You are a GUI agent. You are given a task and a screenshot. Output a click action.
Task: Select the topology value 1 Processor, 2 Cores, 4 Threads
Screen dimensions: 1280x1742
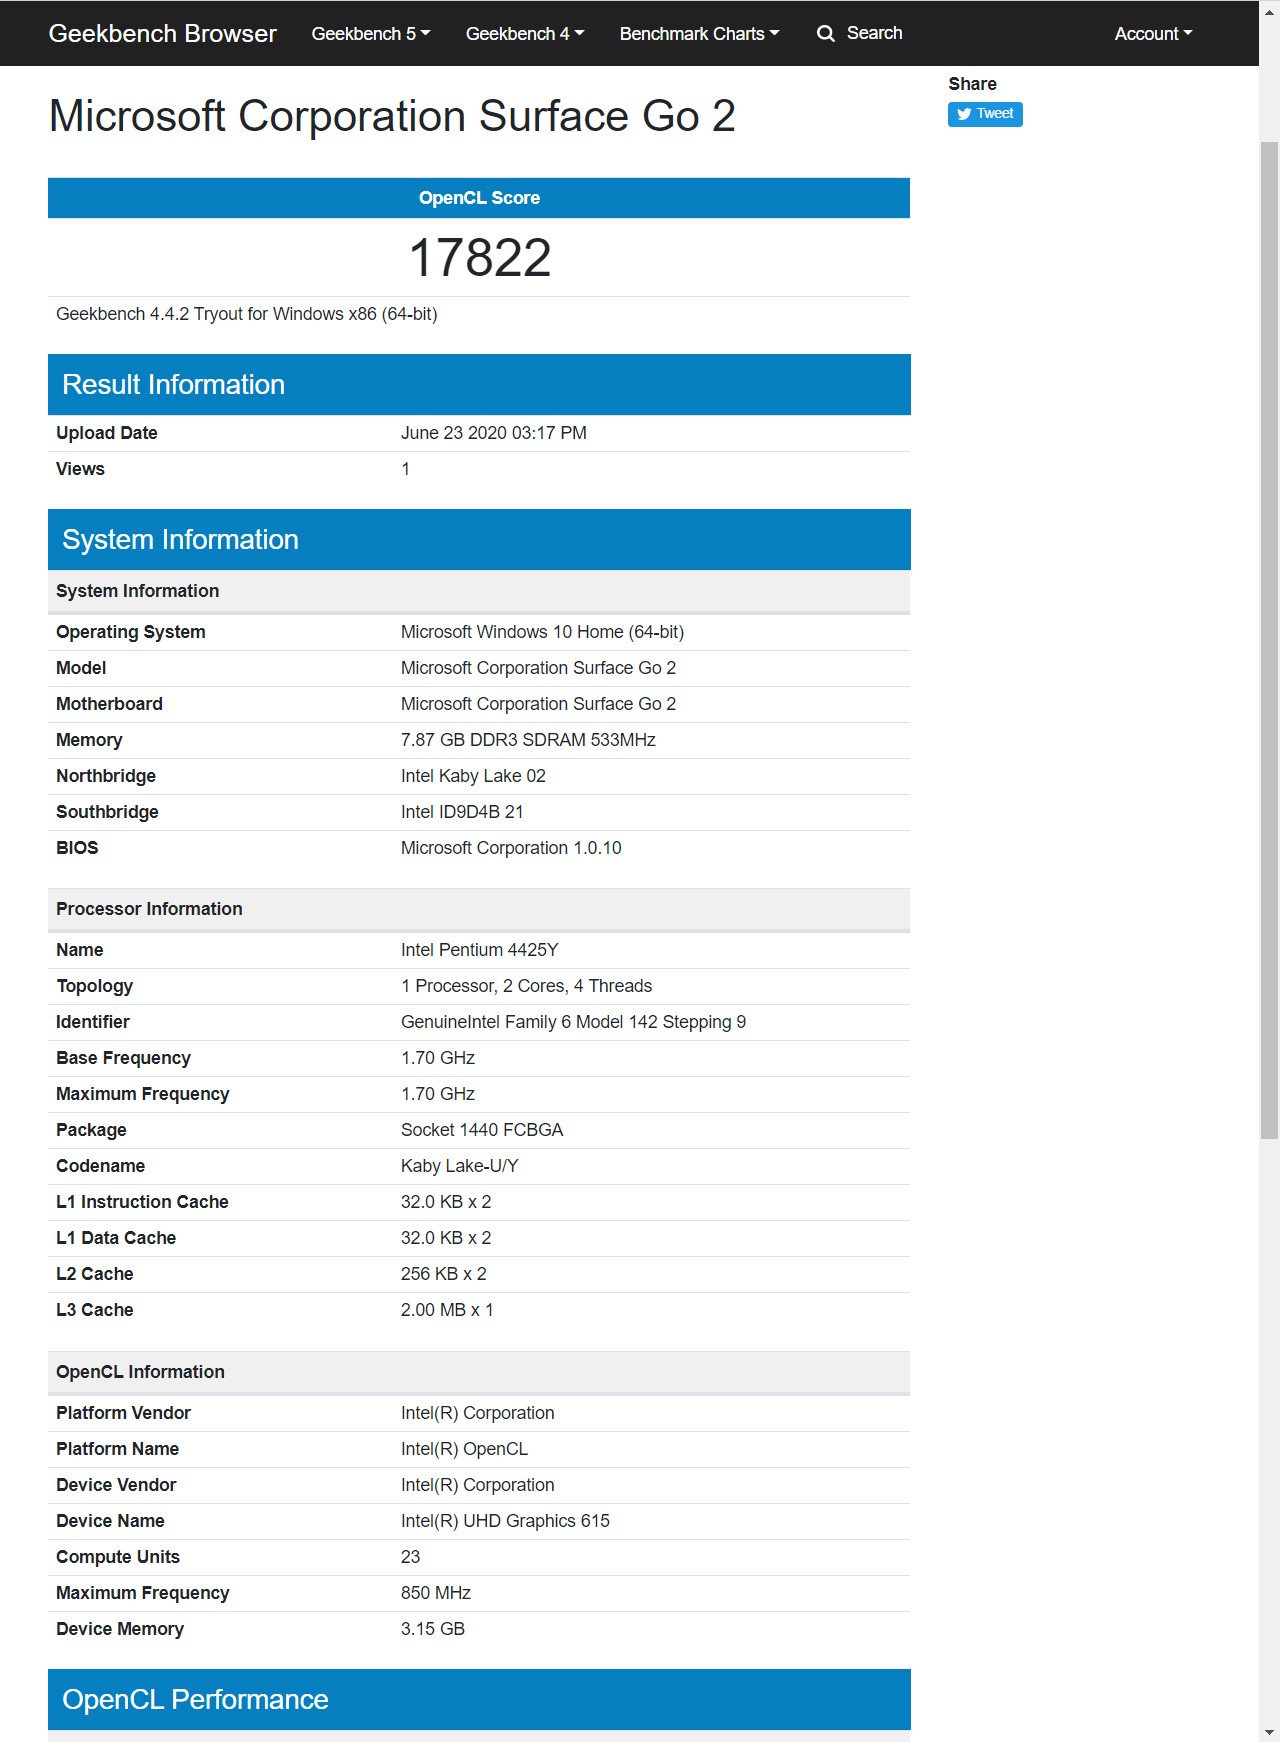coord(526,986)
